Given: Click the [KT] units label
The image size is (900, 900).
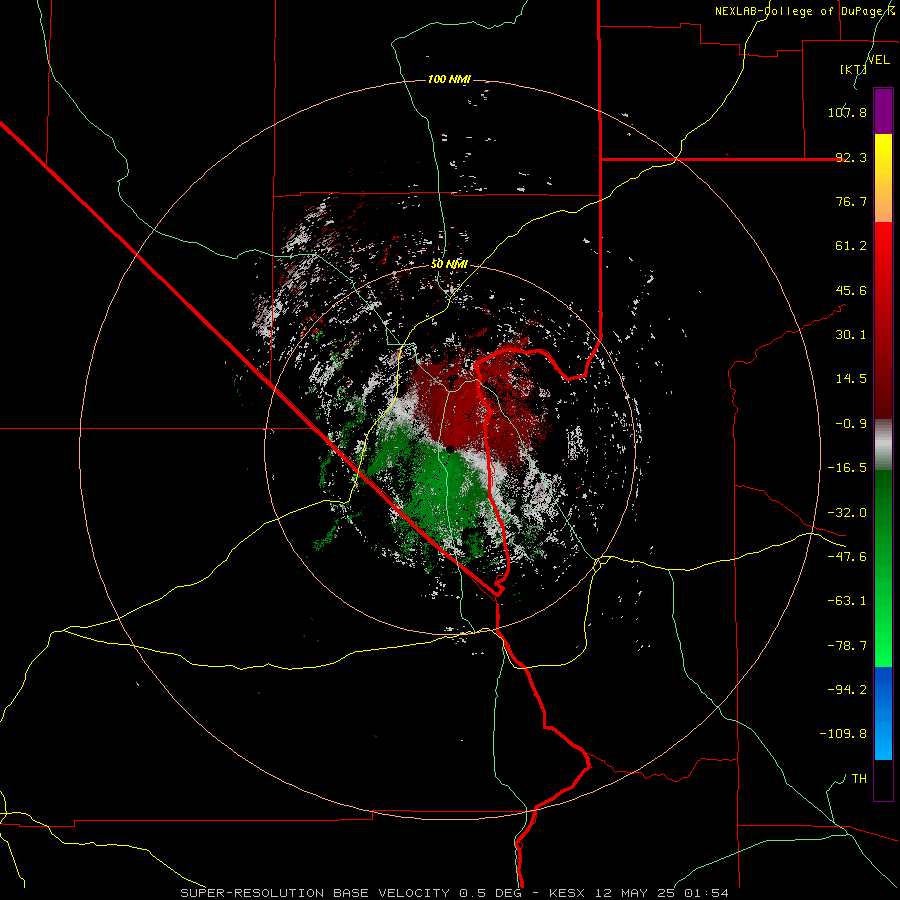Looking at the screenshot, I should [854, 69].
